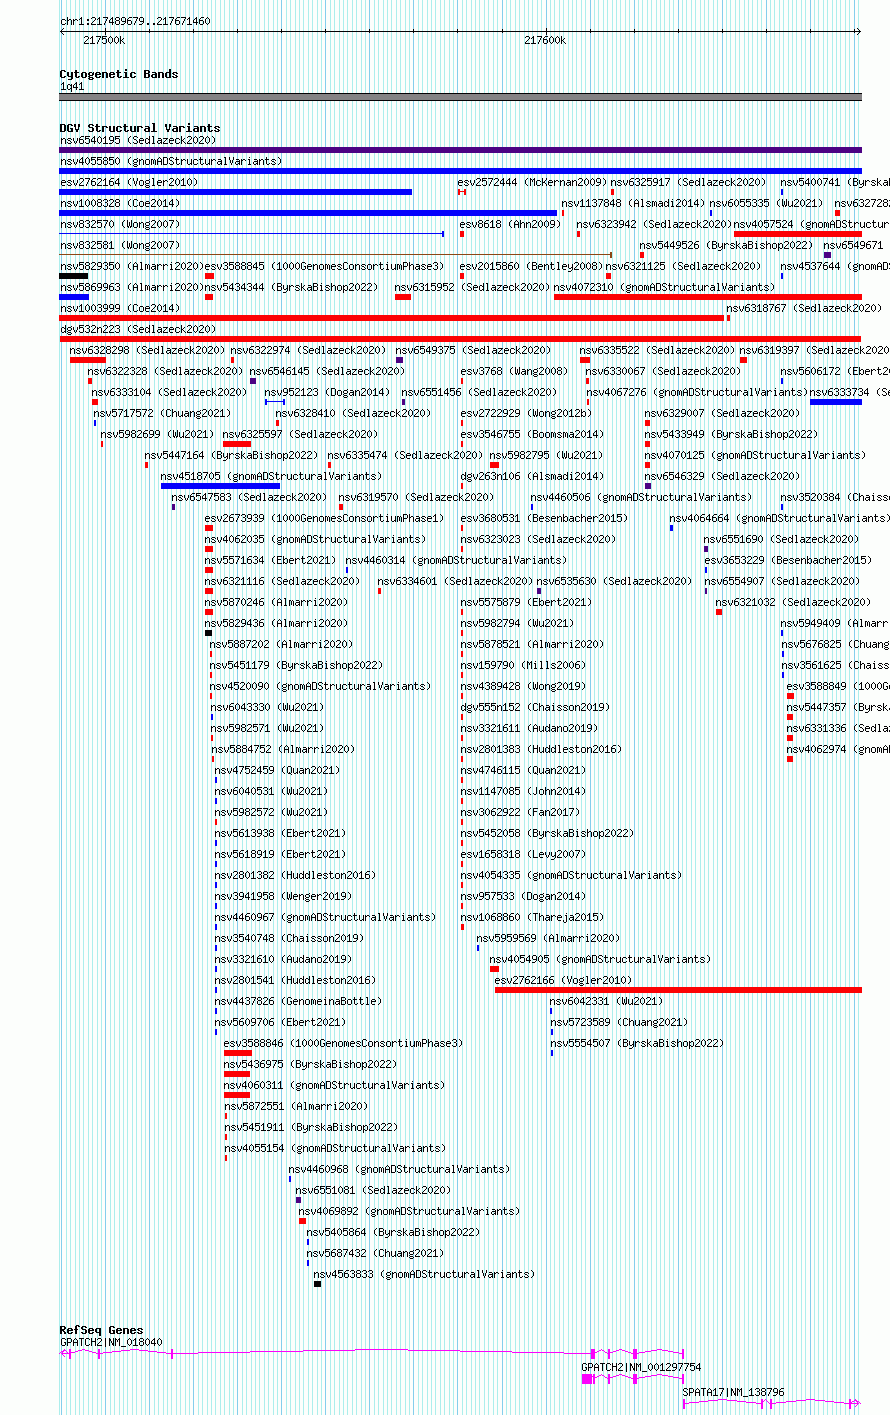Click the nsv6540195 (Sedlazeck2020) variant label

(138, 140)
